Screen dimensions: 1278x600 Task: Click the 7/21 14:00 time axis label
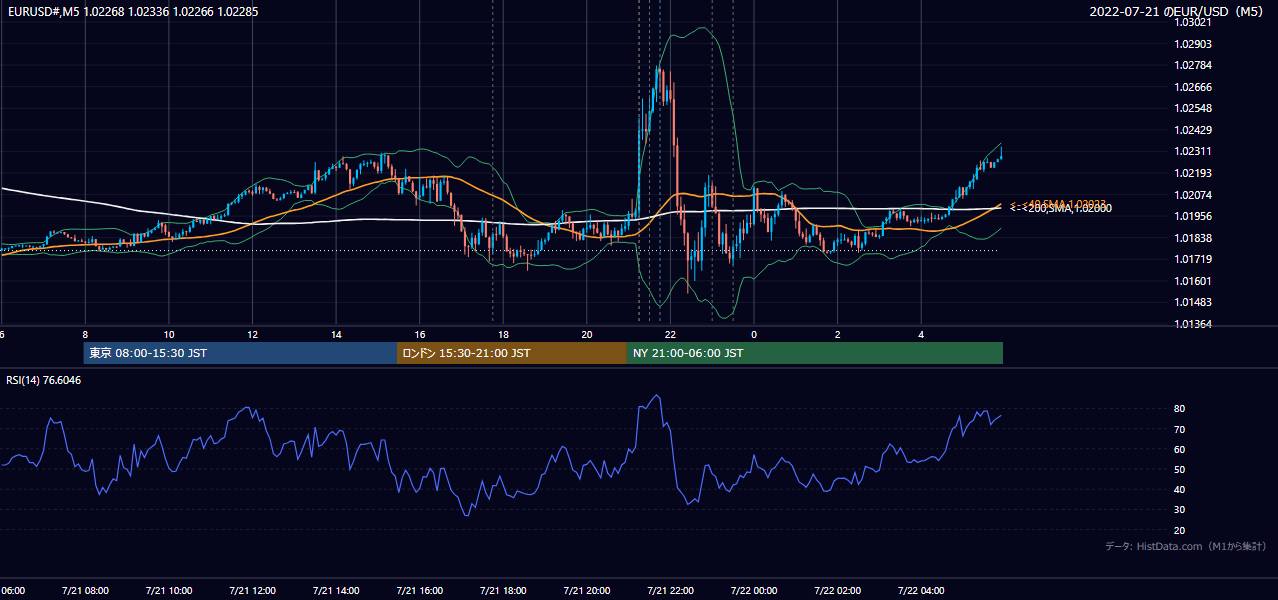tap(336, 591)
